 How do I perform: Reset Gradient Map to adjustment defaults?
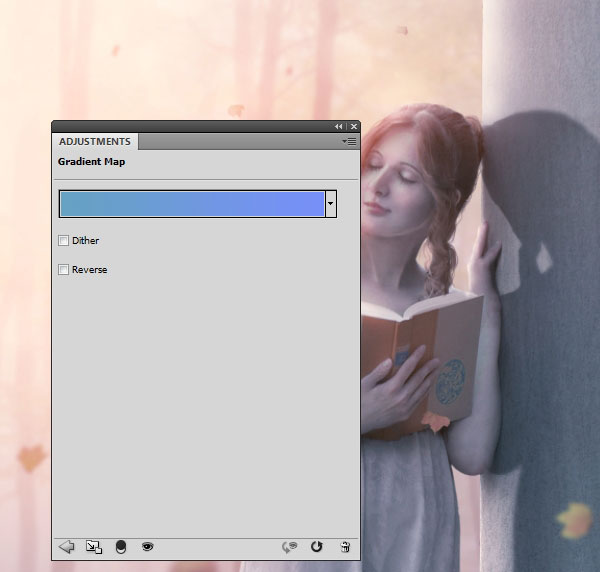pyautogui.click(x=316, y=547)
